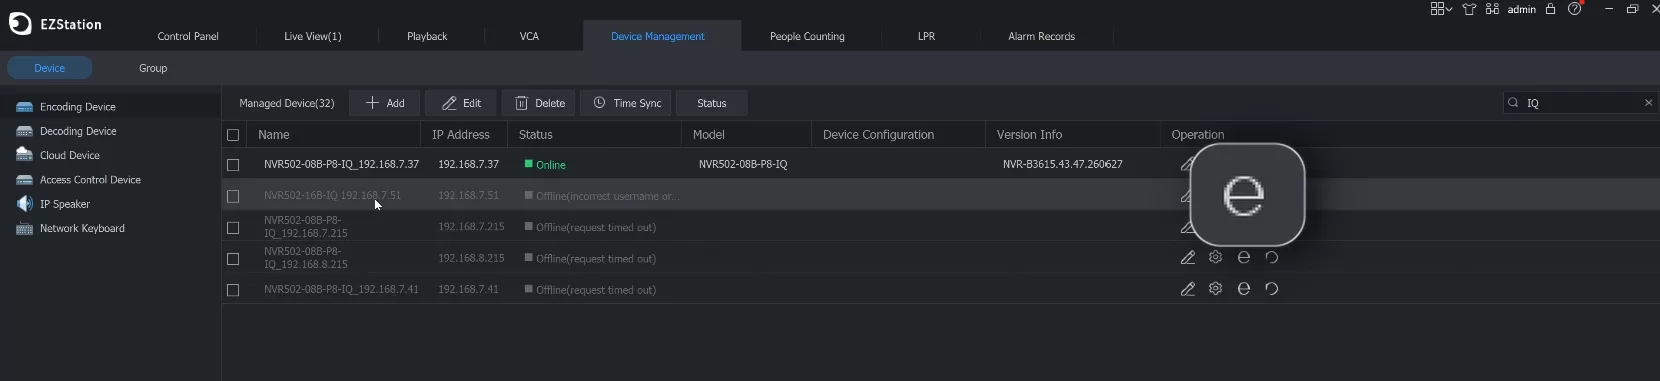This screenshot has height=381, width=1660.
Task: Click the admin user label
Action: point(1522,9)
